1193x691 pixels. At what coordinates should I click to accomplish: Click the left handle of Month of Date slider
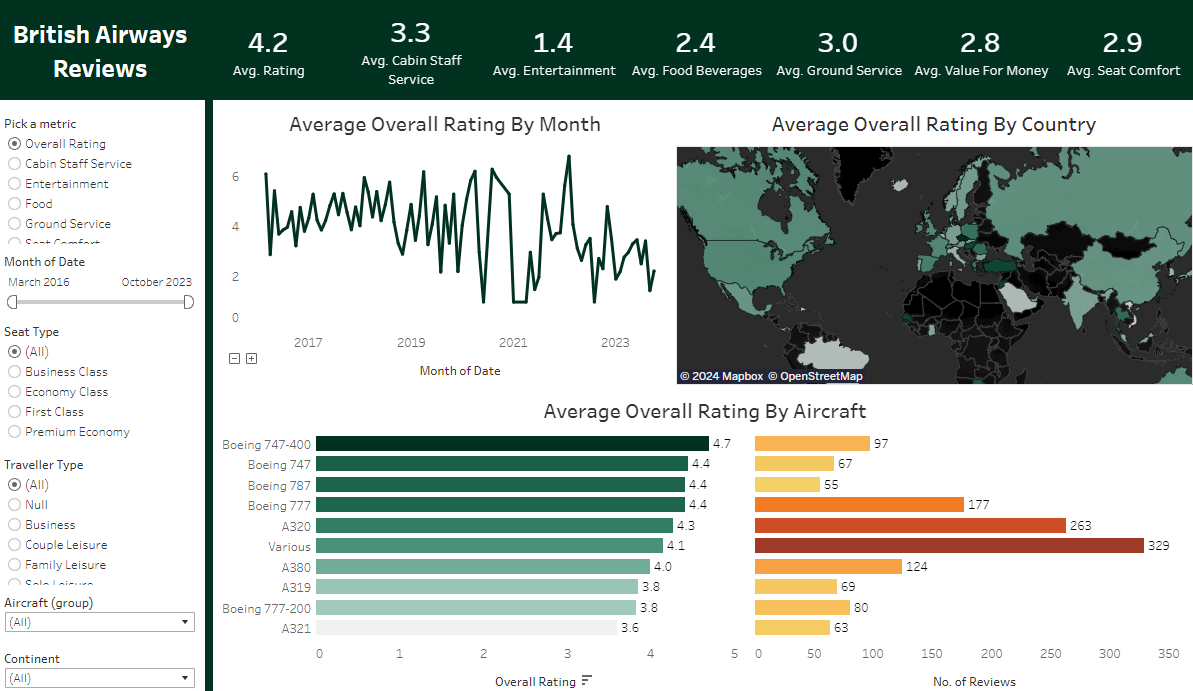(x=13, y=302)
